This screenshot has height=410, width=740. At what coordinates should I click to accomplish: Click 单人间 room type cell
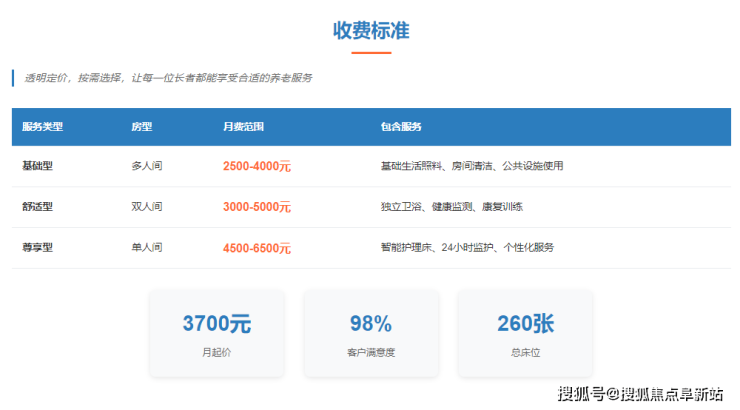pyautogui.click(x=146, y=247)
